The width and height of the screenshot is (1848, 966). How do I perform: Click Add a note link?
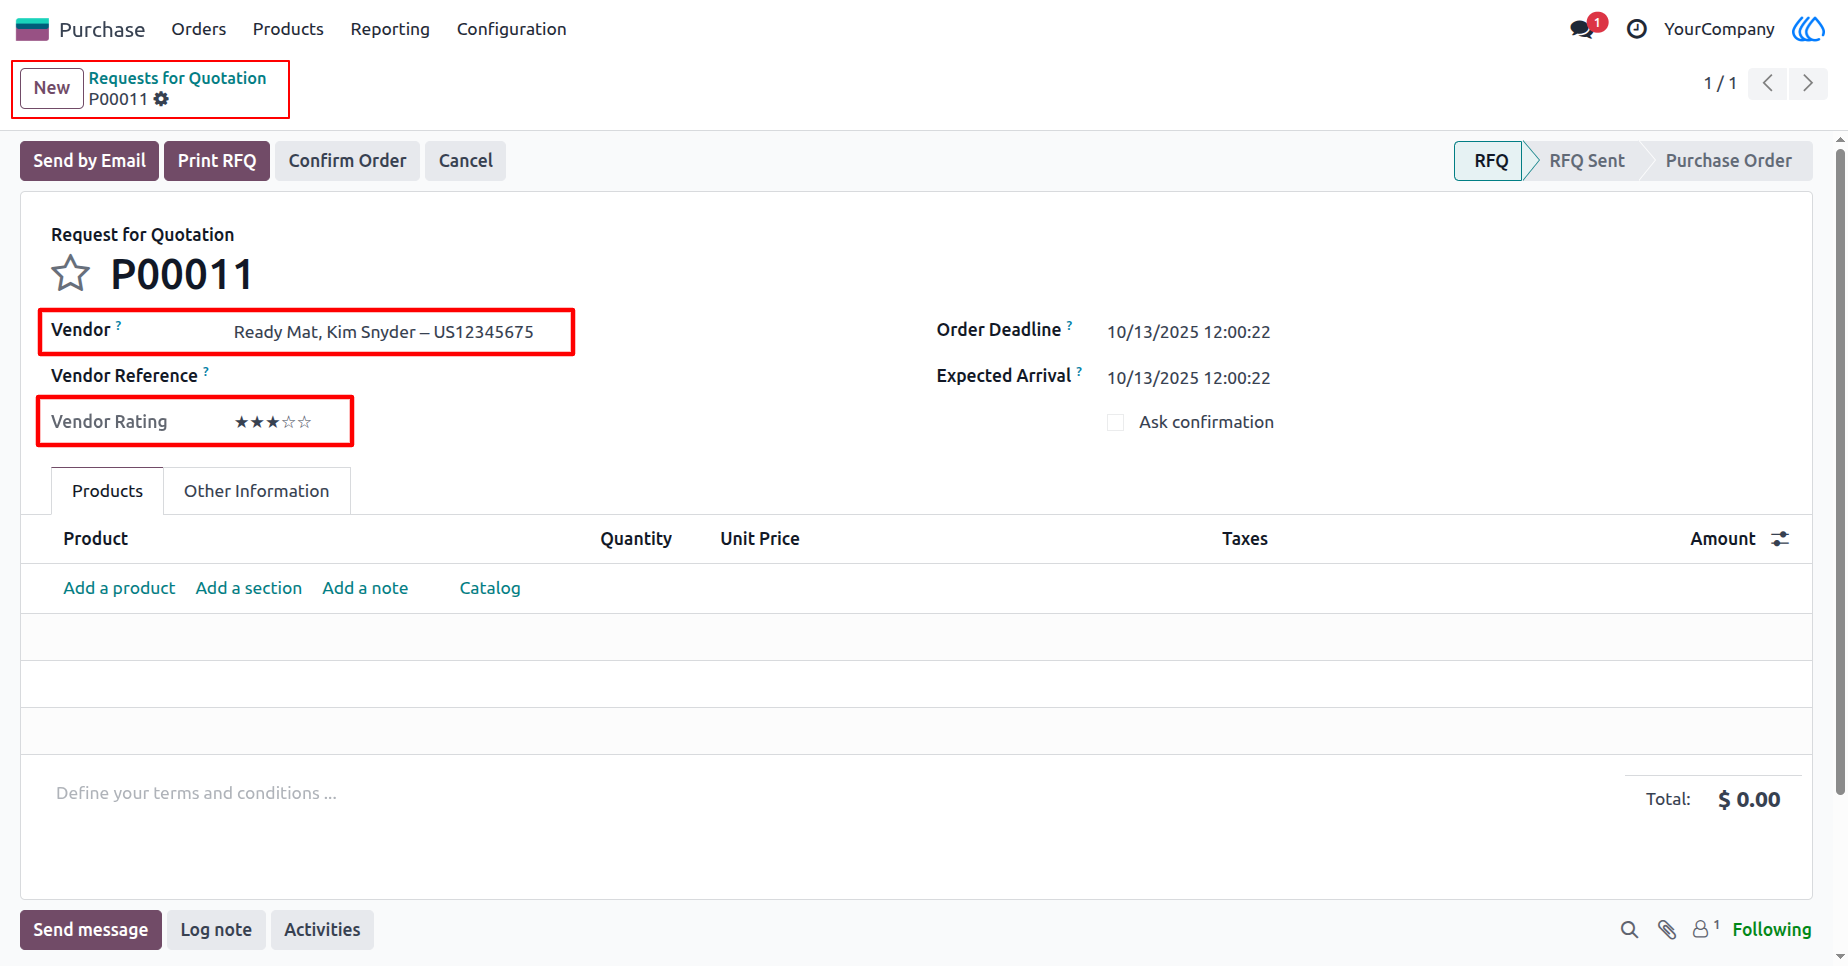[365, 588]
